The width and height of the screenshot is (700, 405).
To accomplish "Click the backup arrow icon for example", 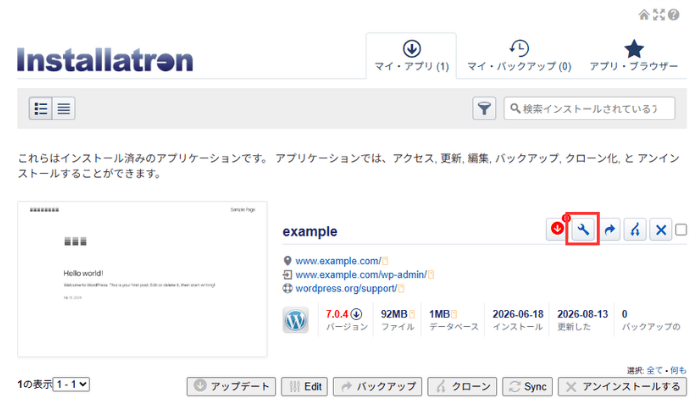I will click(x=609, y=230).
